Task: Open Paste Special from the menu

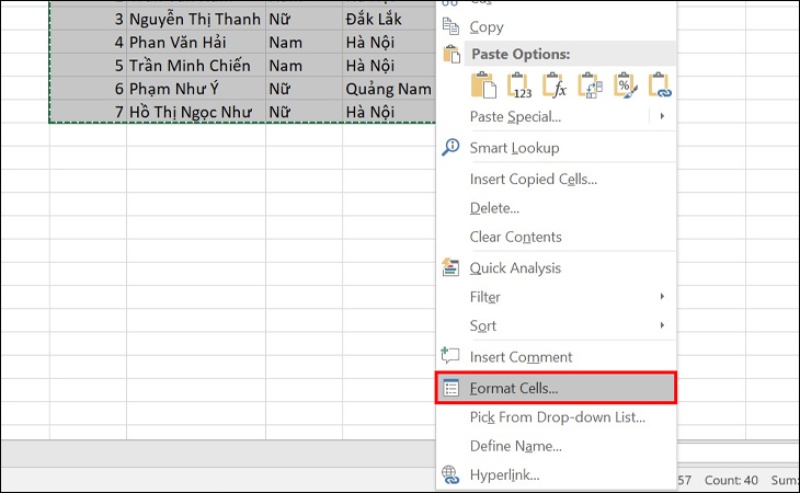Action: coord(556,116)
